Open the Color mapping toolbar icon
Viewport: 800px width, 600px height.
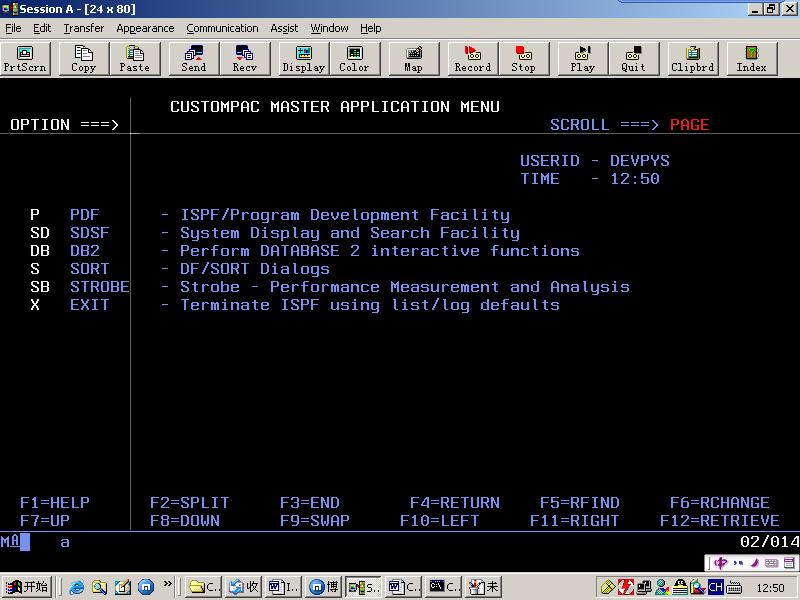click(355, 59)
